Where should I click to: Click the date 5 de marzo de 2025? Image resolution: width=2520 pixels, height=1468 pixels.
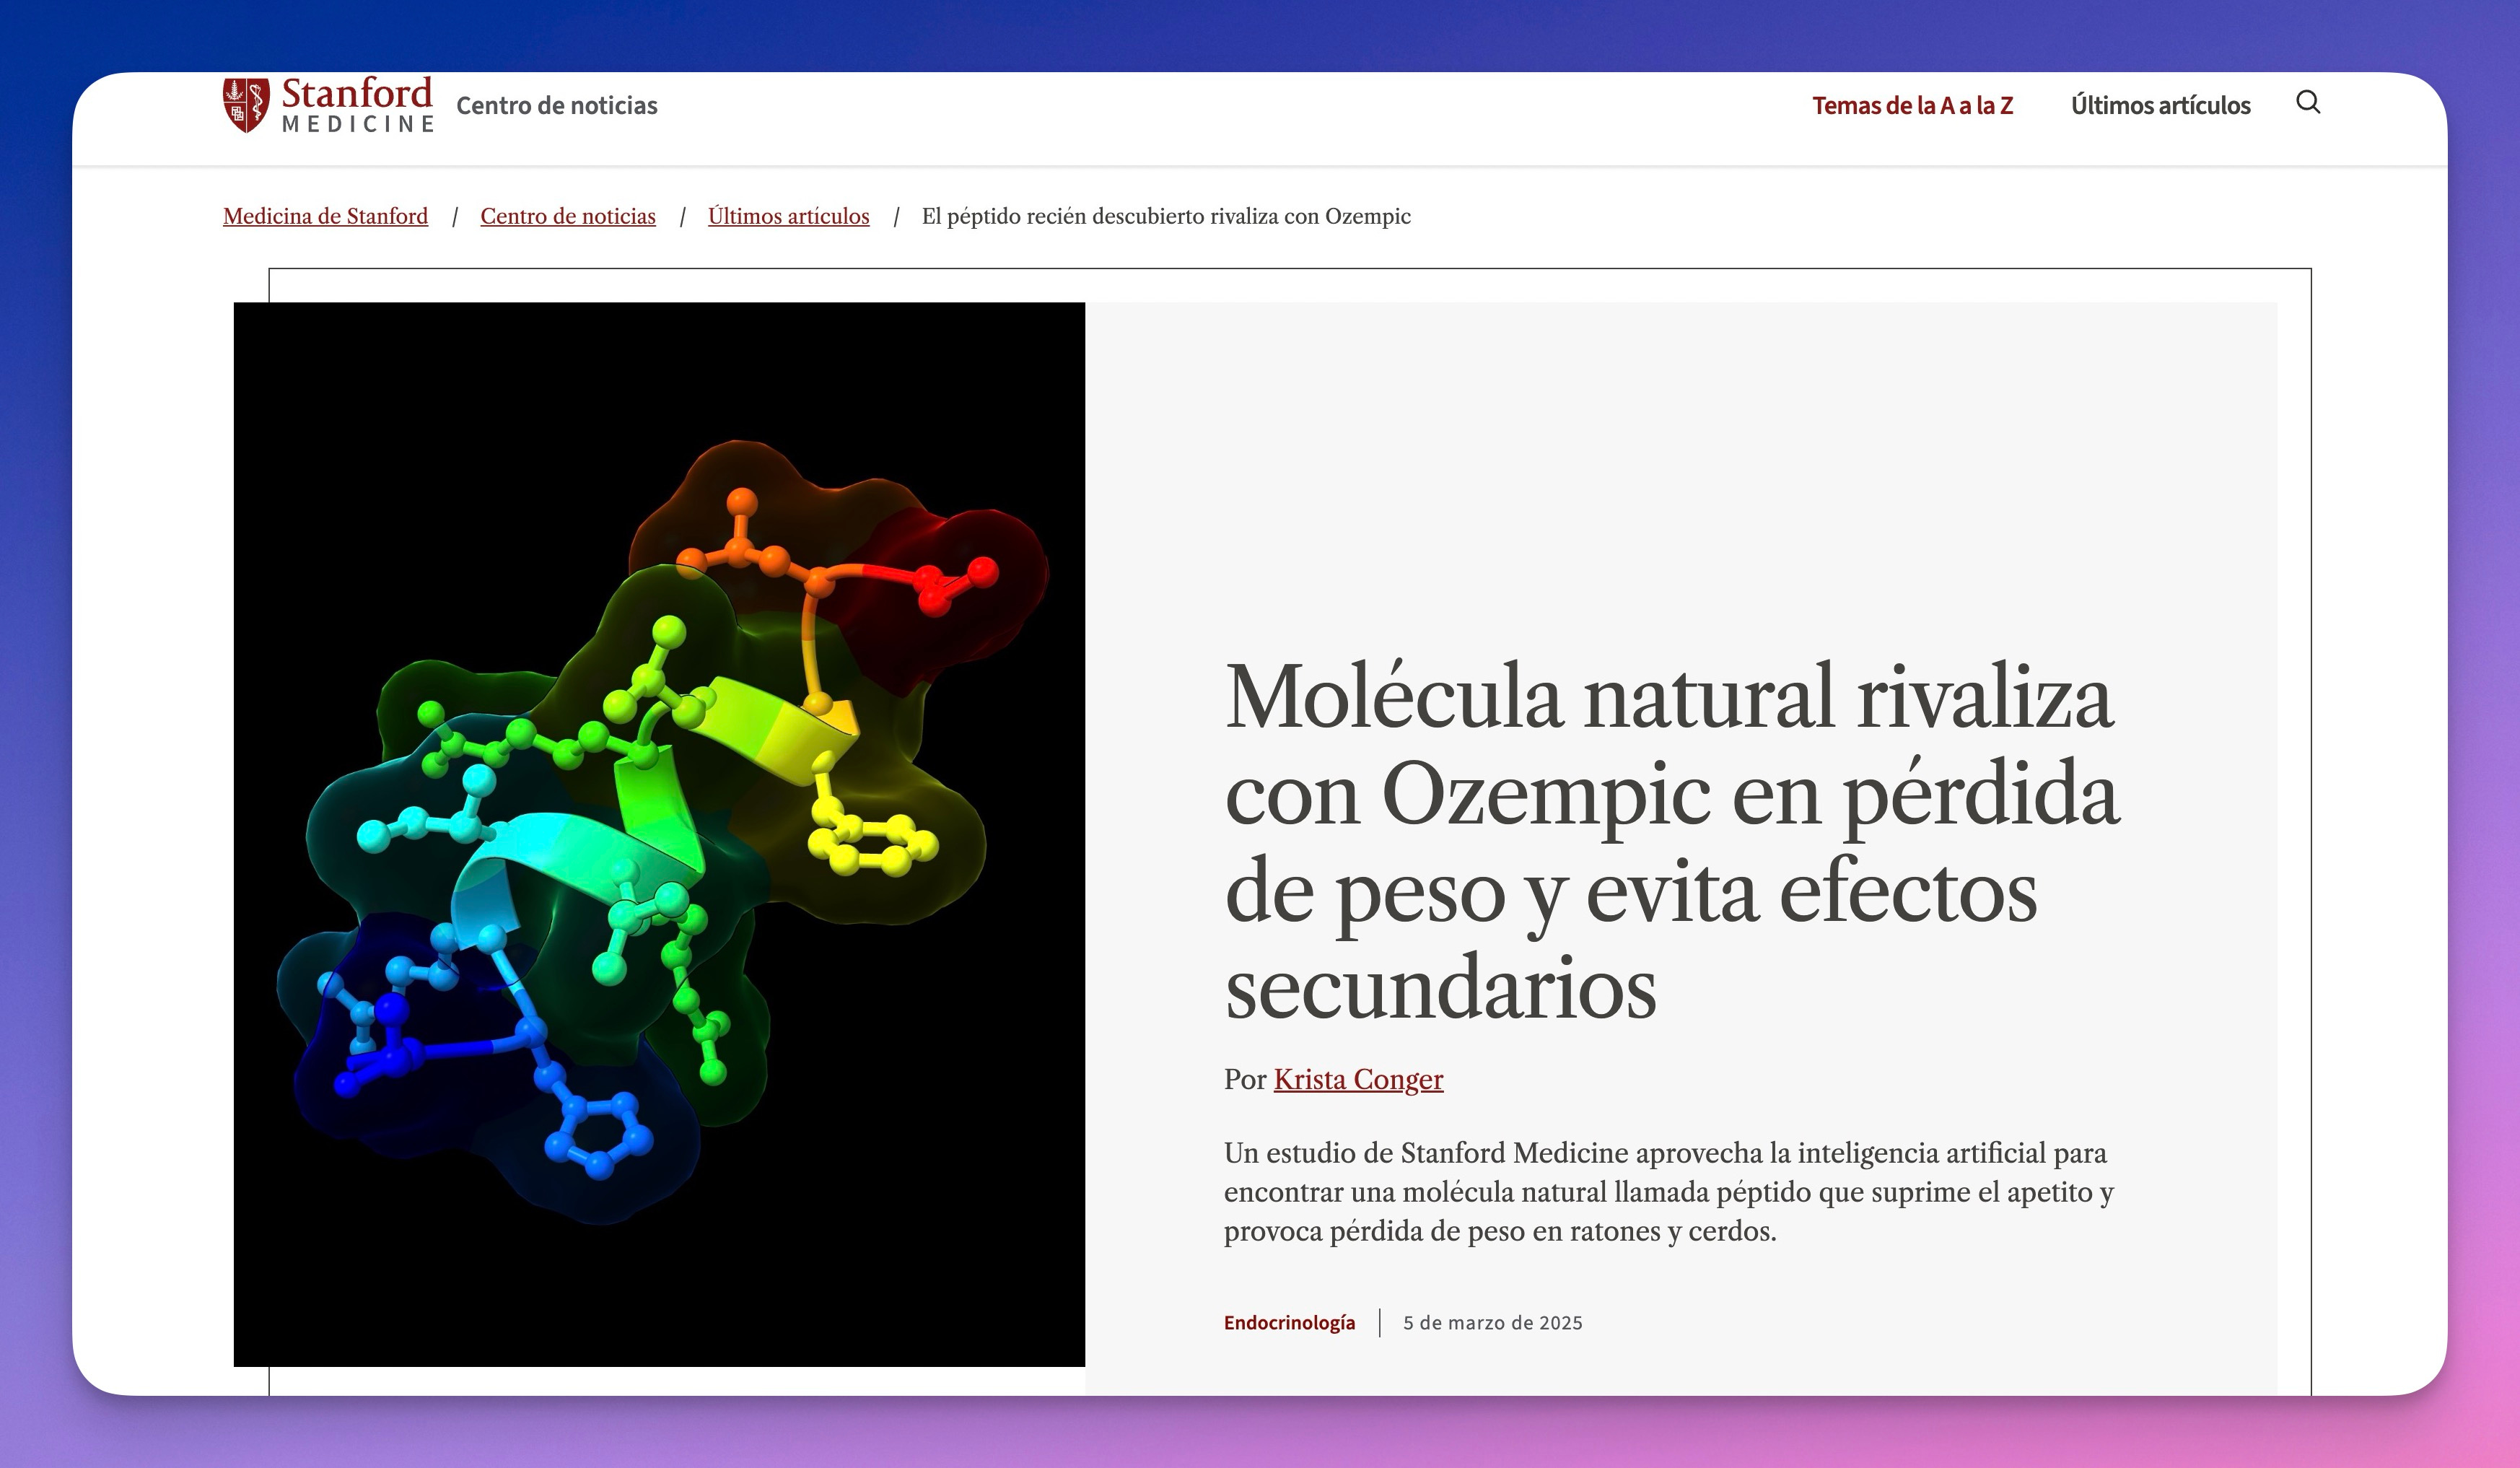coord(1492,1322)
